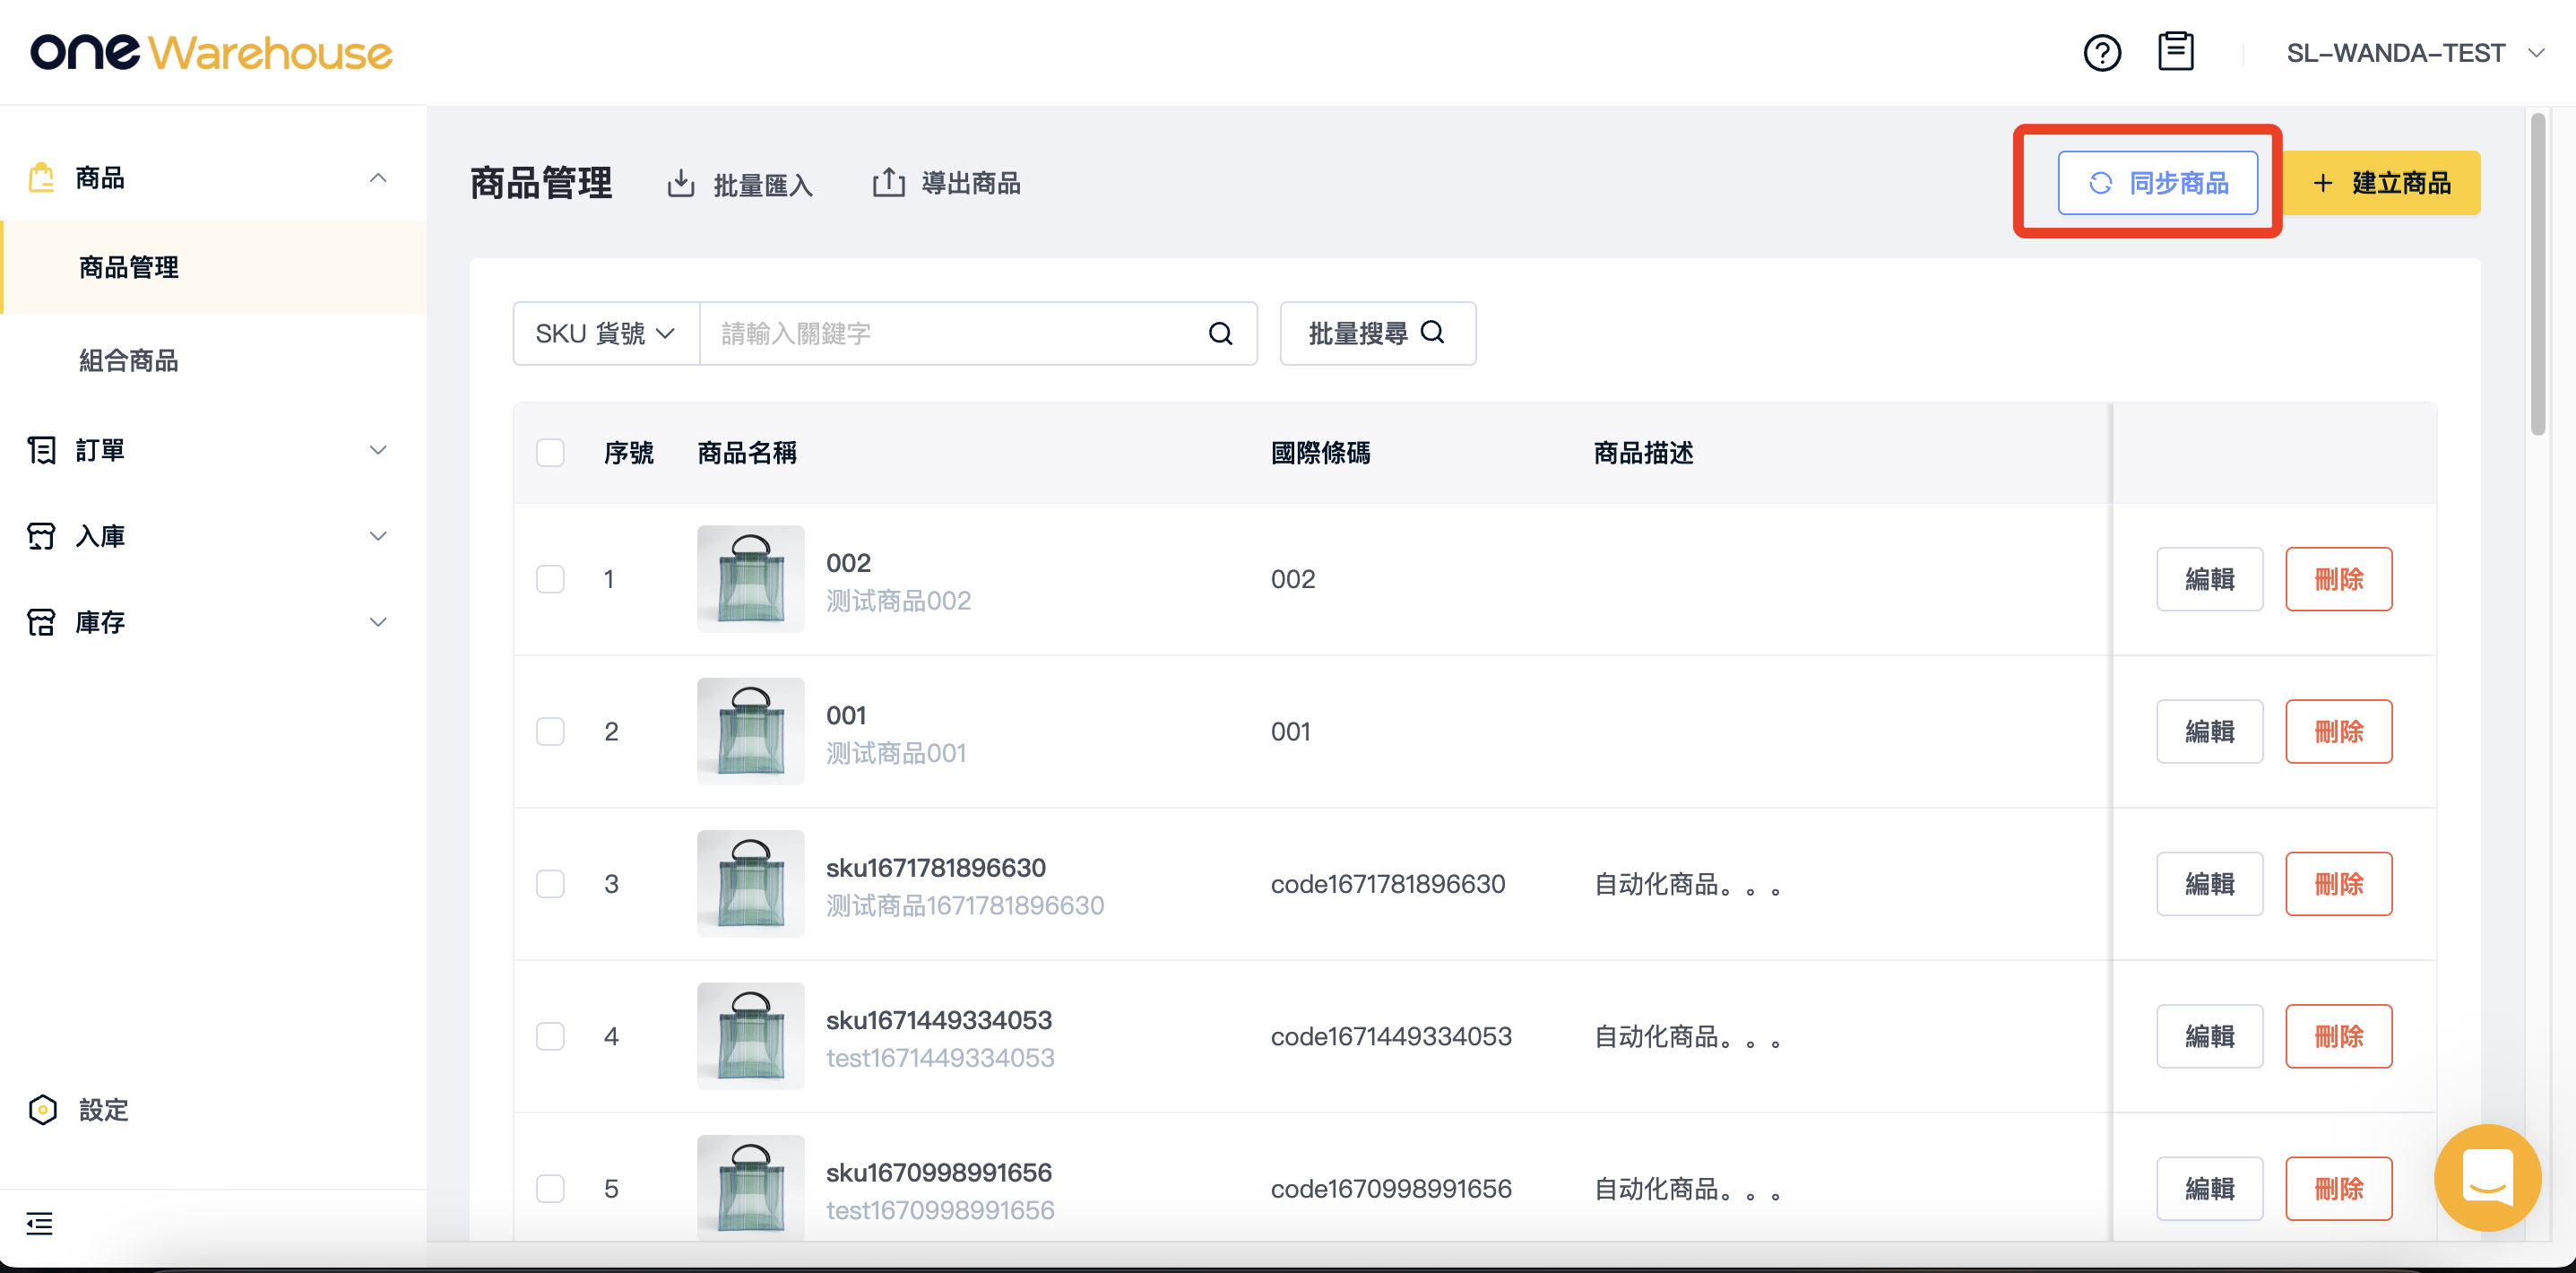Click 刪除 for sku1670998991656
Image resolution: width=2576 pixels, height=1273 pixels.
tap(2339, 1189)
